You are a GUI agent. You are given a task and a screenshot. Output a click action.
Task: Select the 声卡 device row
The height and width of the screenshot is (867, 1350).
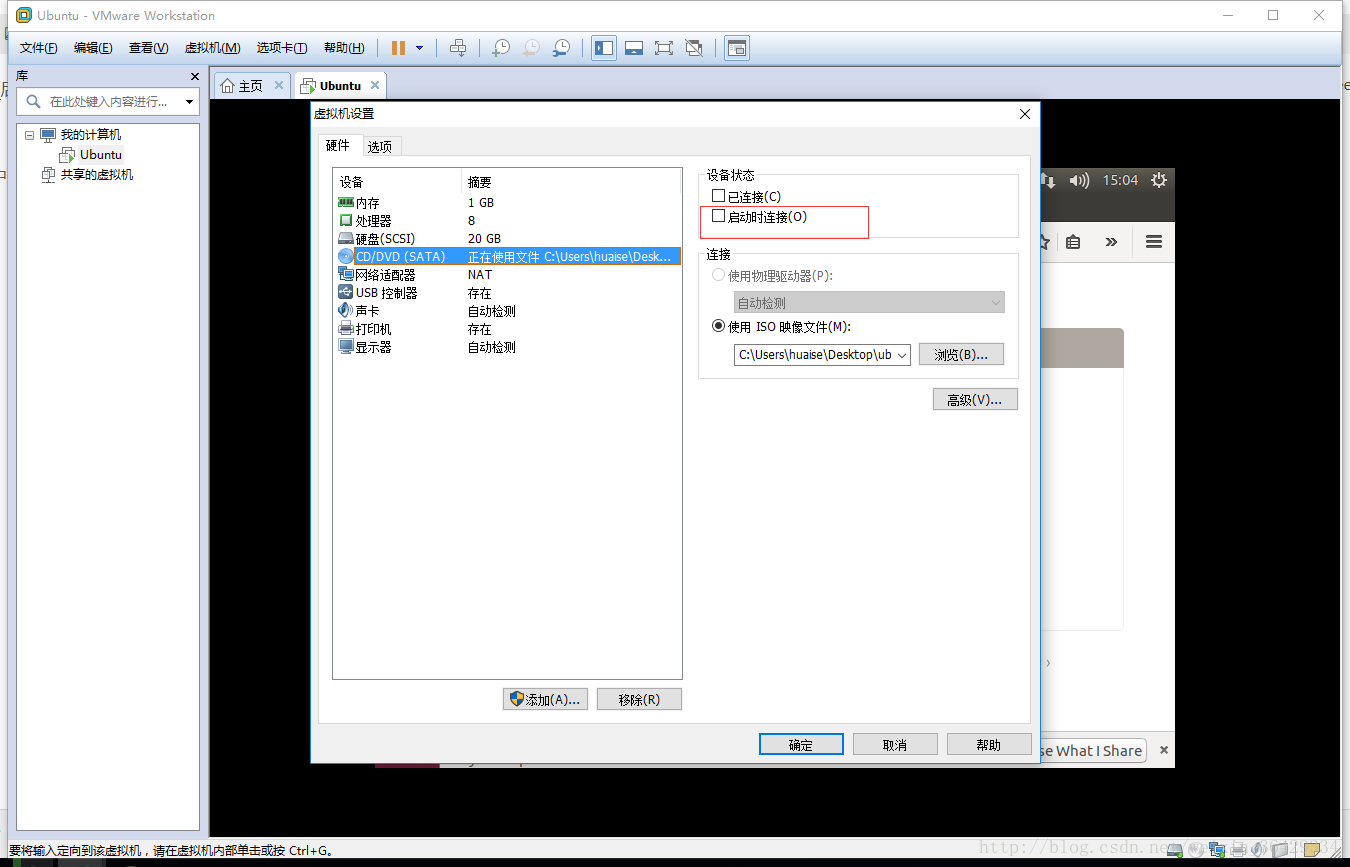pyautogui.click(x=507, y=311)
